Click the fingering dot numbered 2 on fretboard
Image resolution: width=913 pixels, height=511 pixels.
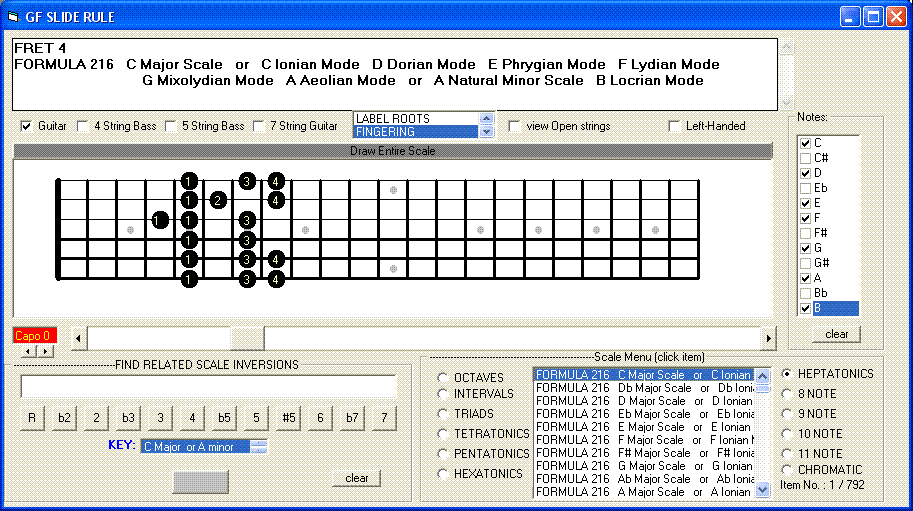218,200
